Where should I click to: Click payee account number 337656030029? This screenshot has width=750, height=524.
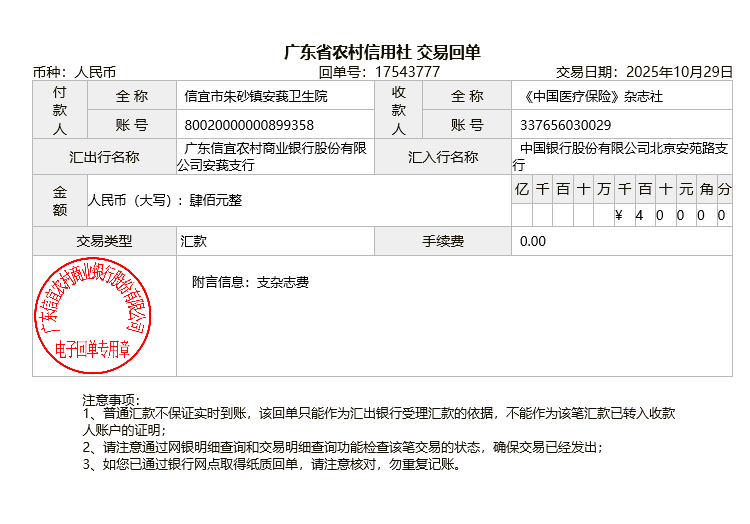coord(566,125)
